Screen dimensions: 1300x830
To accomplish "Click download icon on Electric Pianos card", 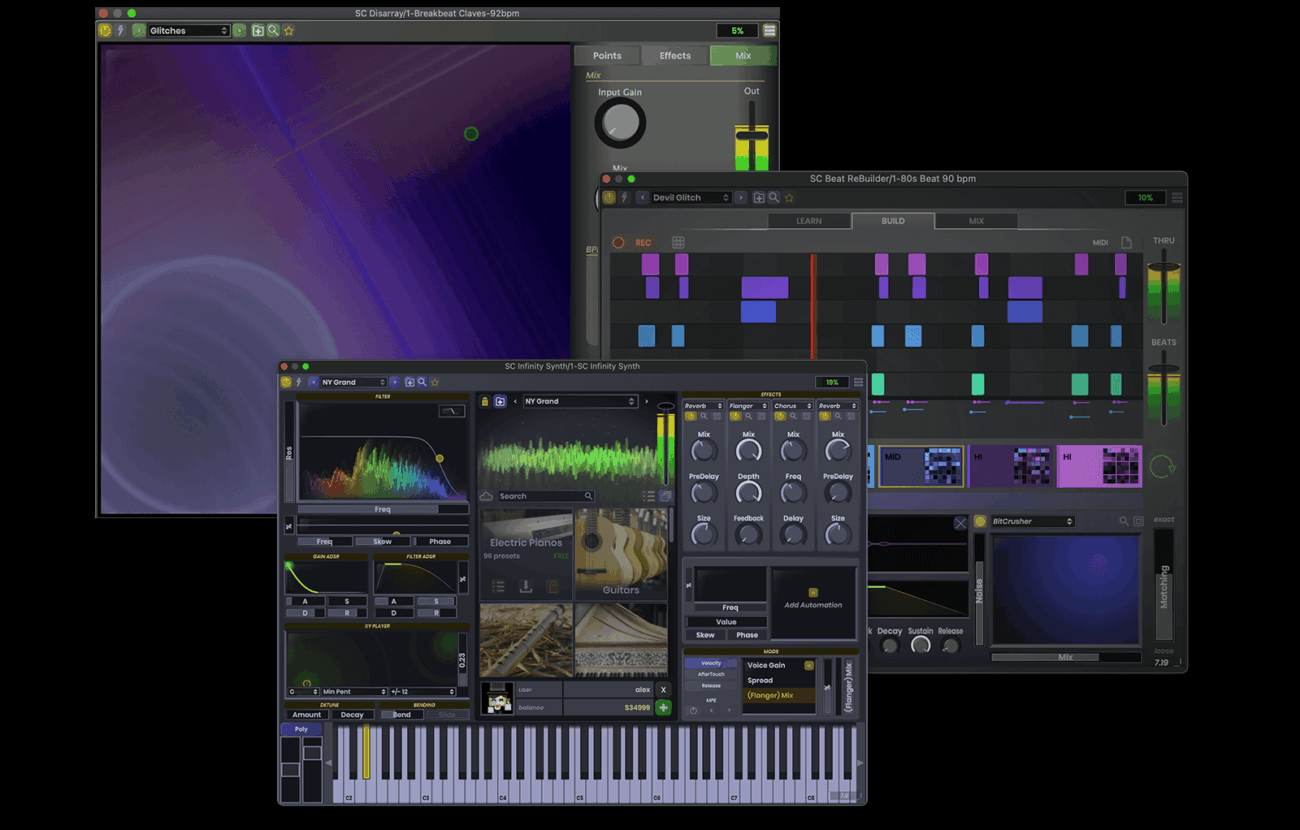I will tap(525, 587).
